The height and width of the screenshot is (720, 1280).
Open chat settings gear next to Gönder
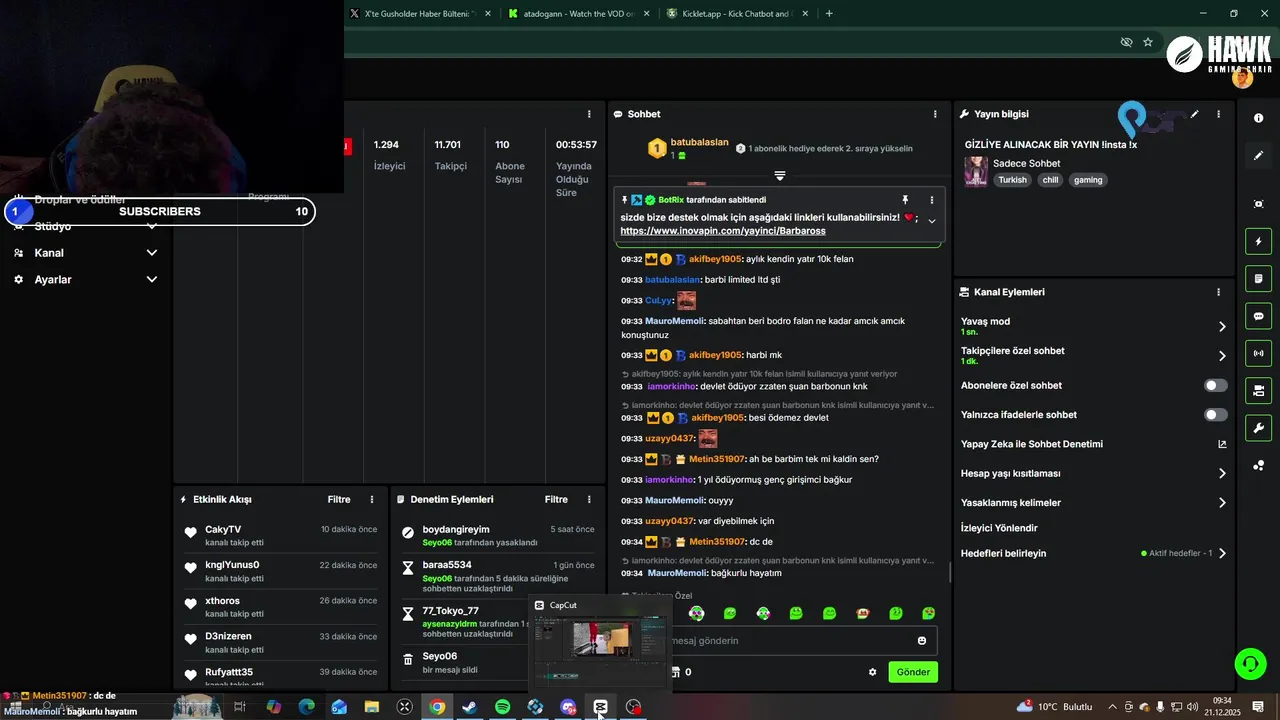(872, 672)
